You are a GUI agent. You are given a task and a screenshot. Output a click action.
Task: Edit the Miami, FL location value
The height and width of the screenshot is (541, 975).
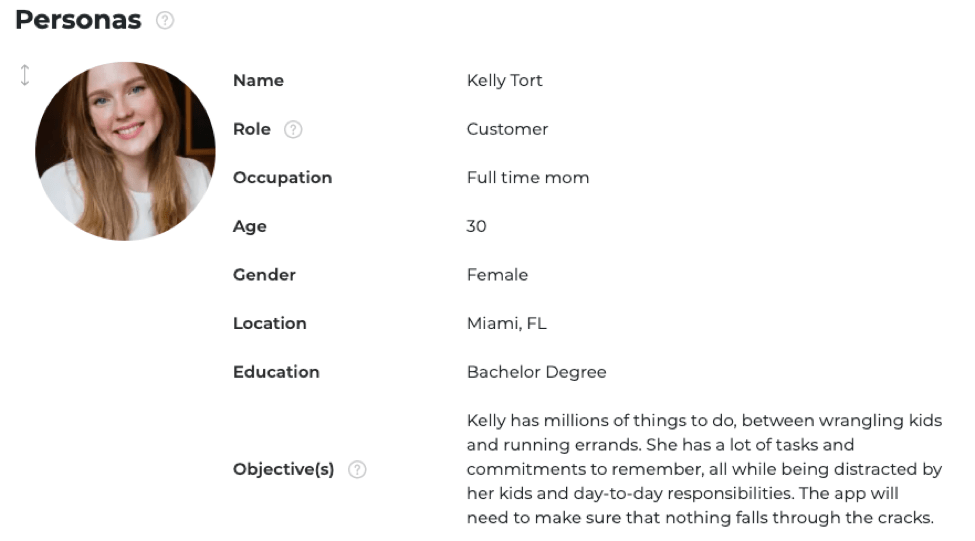click(506, 323)
